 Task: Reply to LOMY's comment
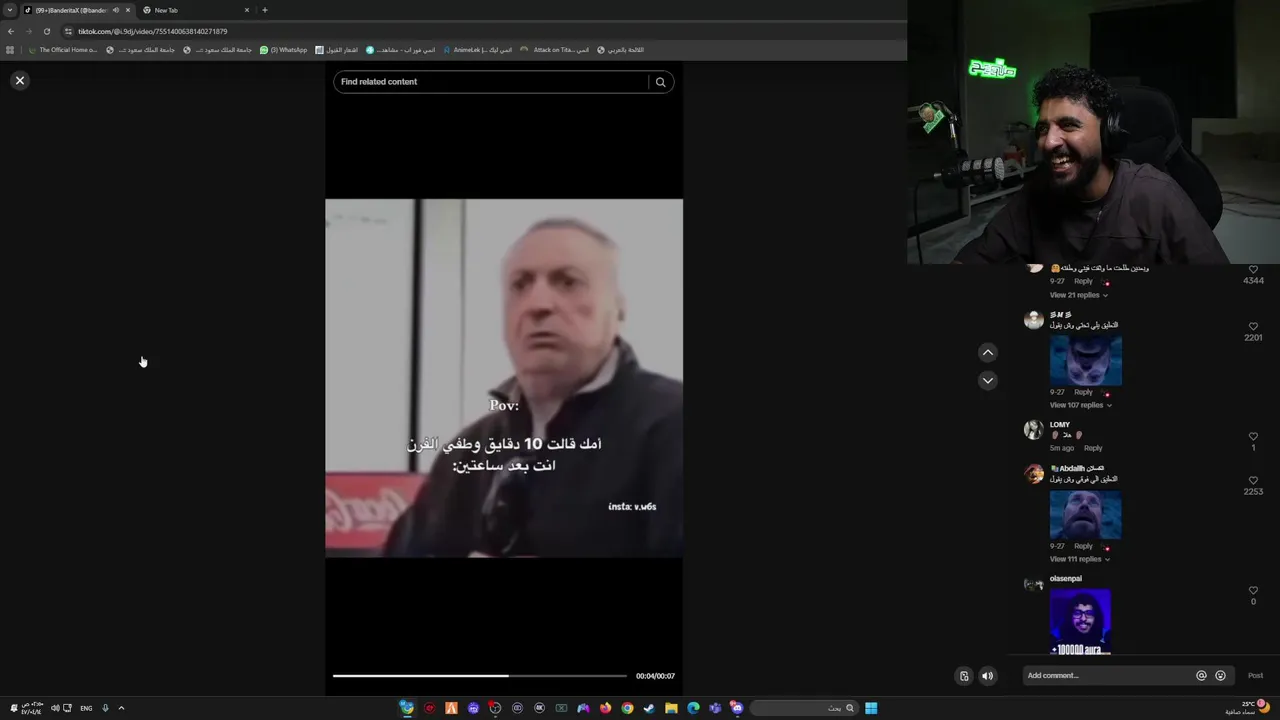coord(1093,448)
